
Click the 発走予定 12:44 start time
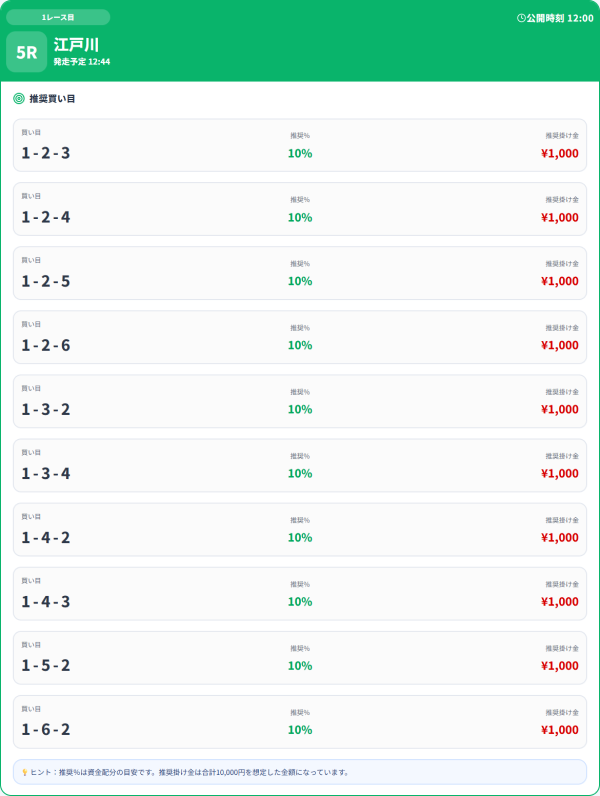82,62
